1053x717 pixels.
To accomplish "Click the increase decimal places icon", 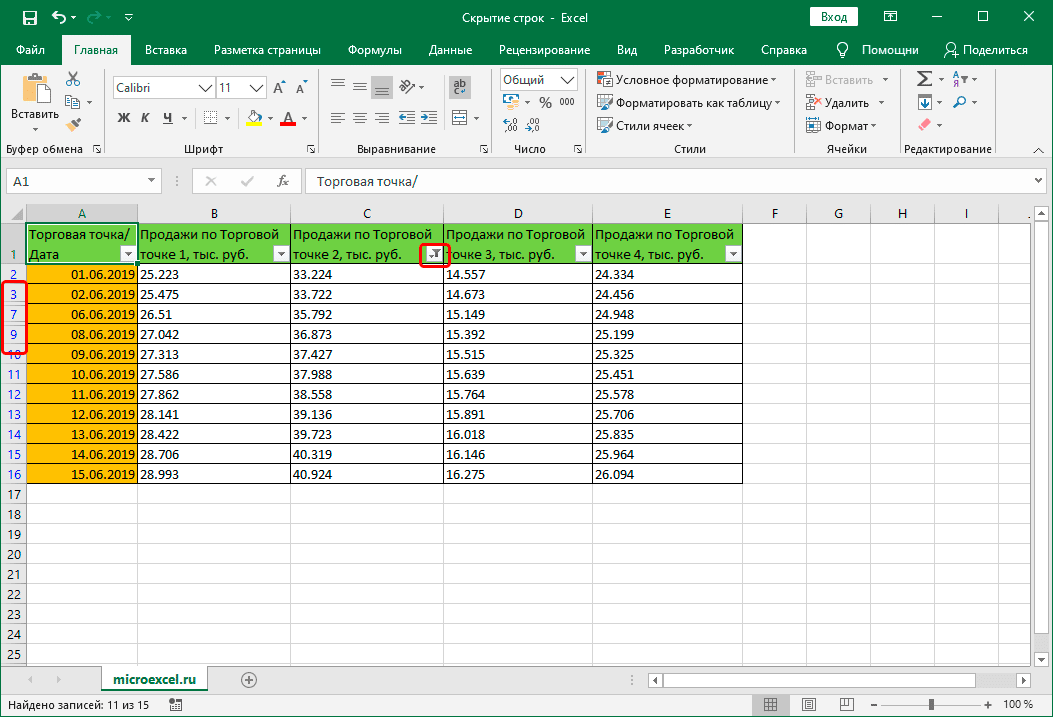I will pos(510,124).
